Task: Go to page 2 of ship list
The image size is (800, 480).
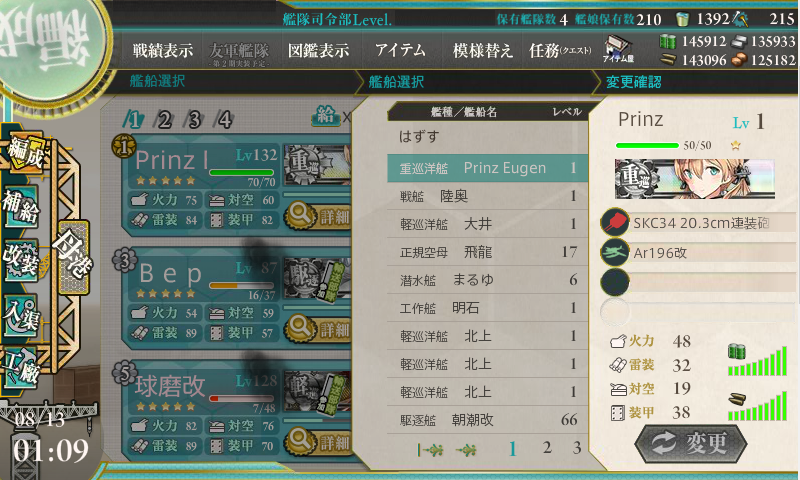Action: pyautogui.click(x=547, y=448)
